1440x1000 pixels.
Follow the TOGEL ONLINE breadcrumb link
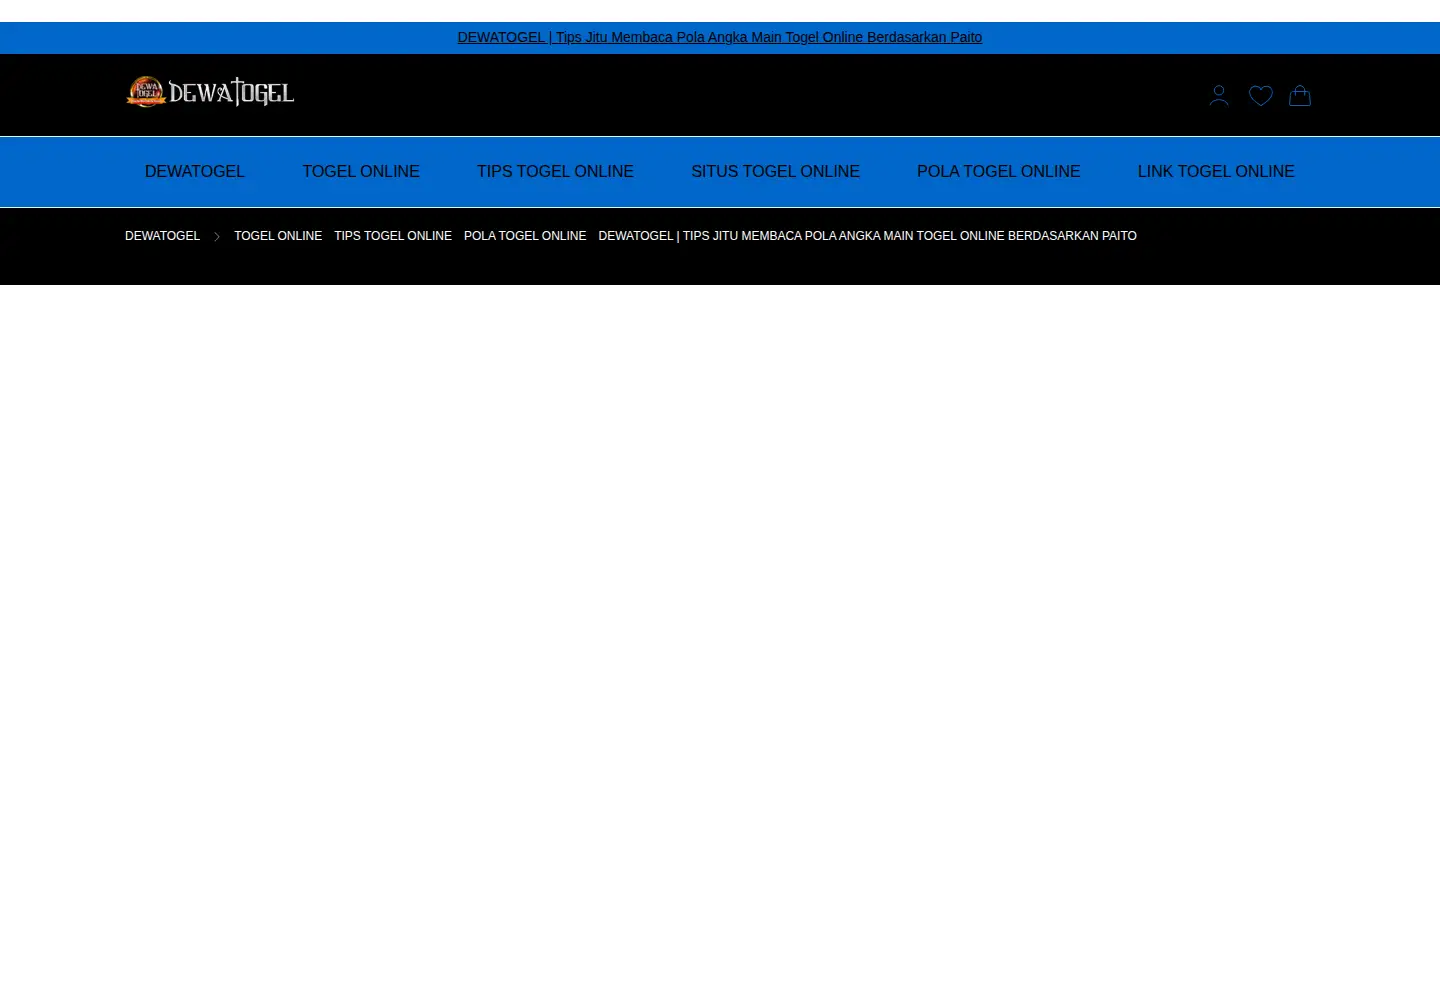pos(278,236)
